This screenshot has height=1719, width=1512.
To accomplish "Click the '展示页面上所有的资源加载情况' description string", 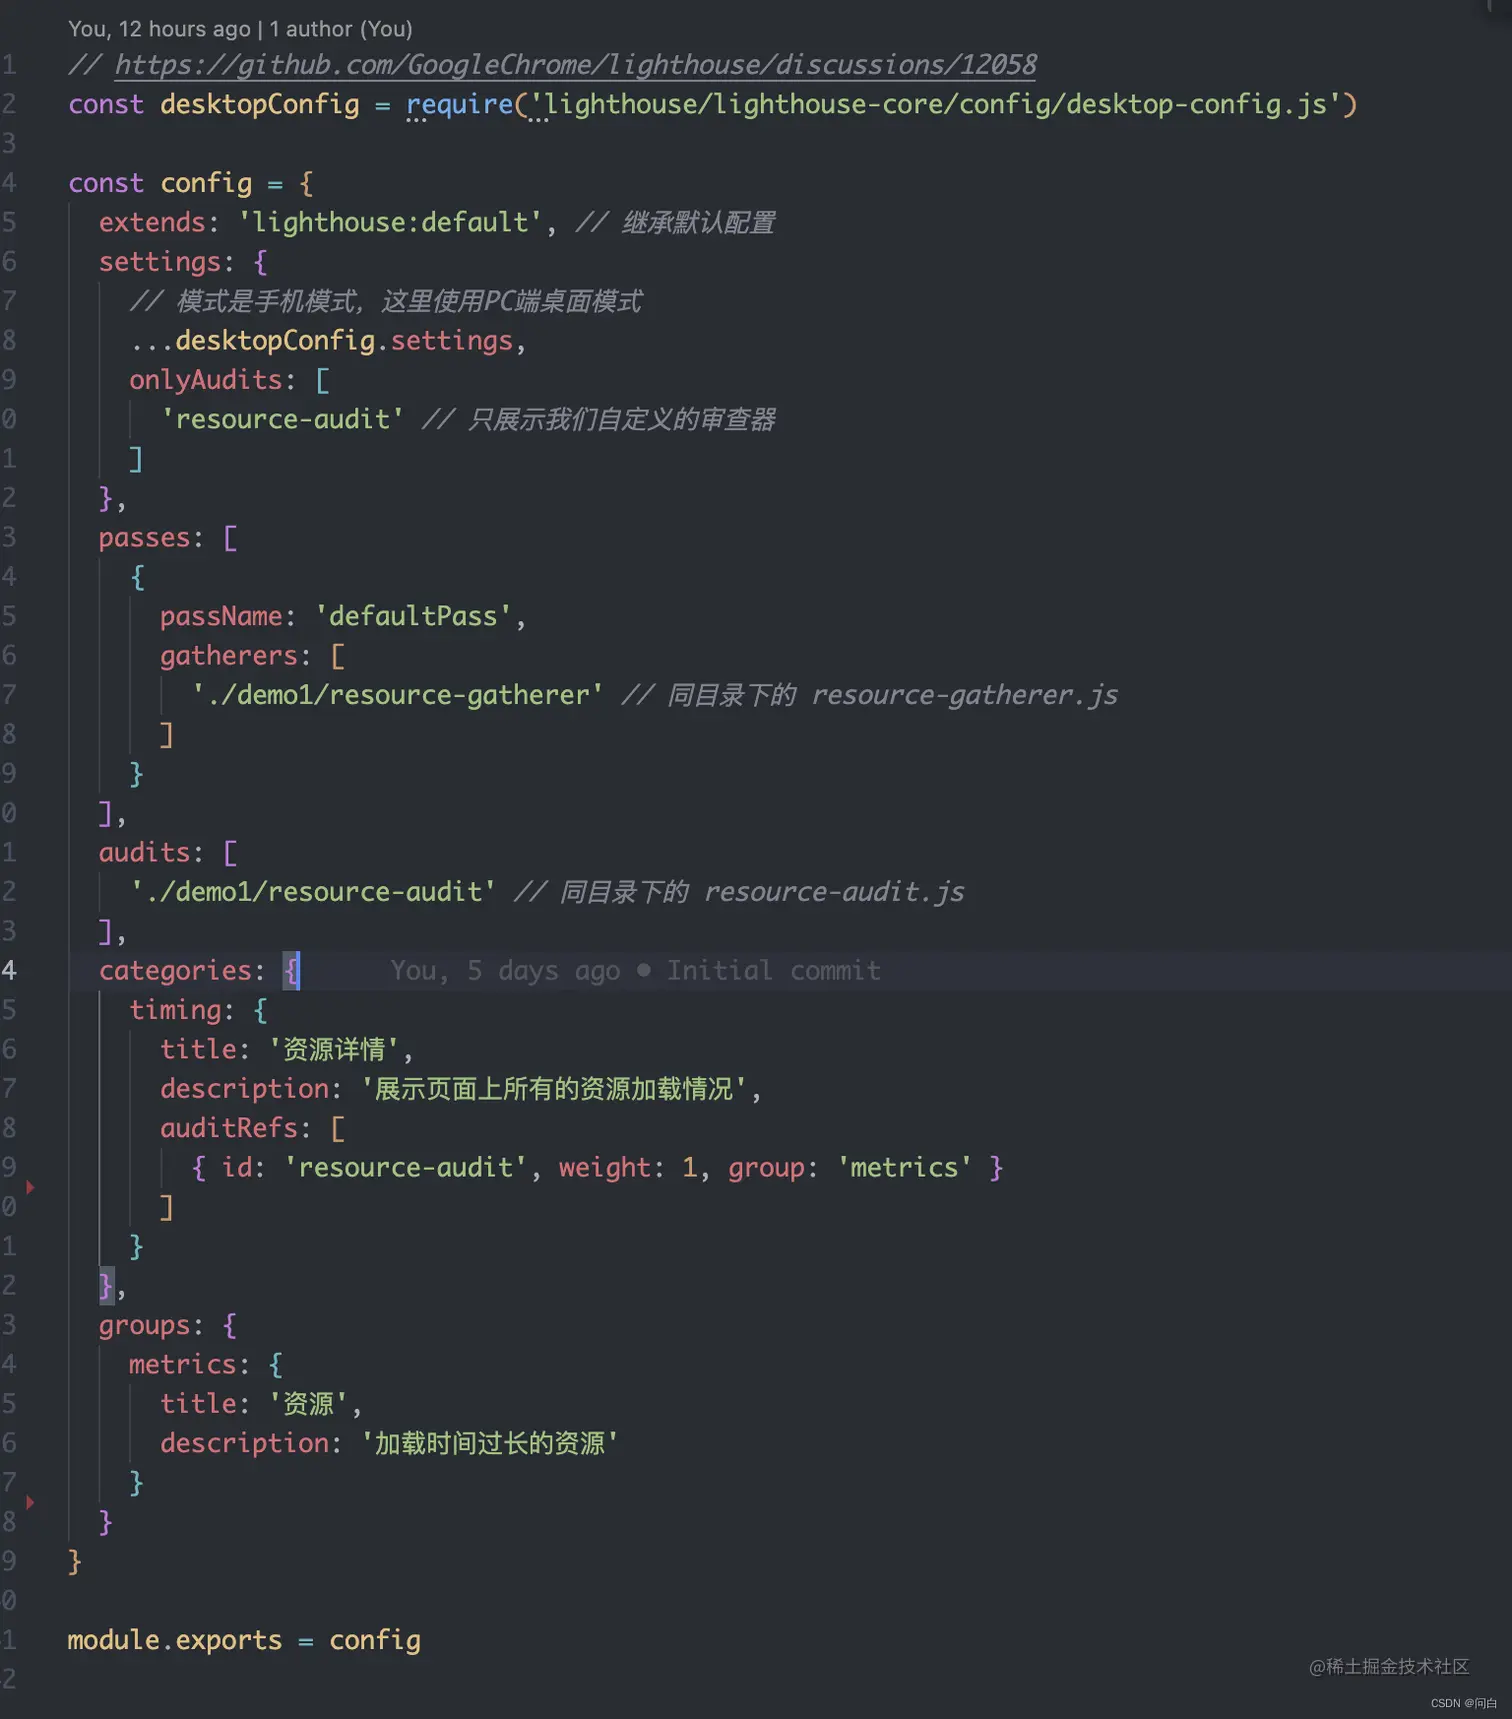I will point(554,1089).
